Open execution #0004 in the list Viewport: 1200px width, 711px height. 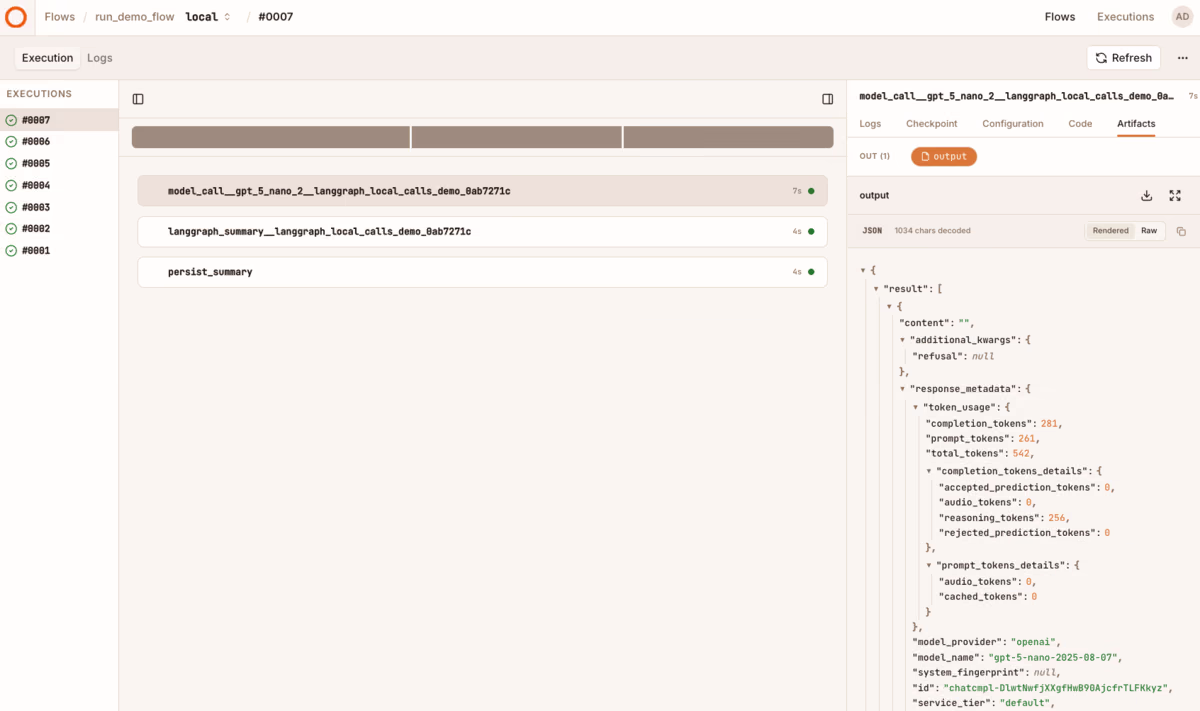click(x=59, y=186)
